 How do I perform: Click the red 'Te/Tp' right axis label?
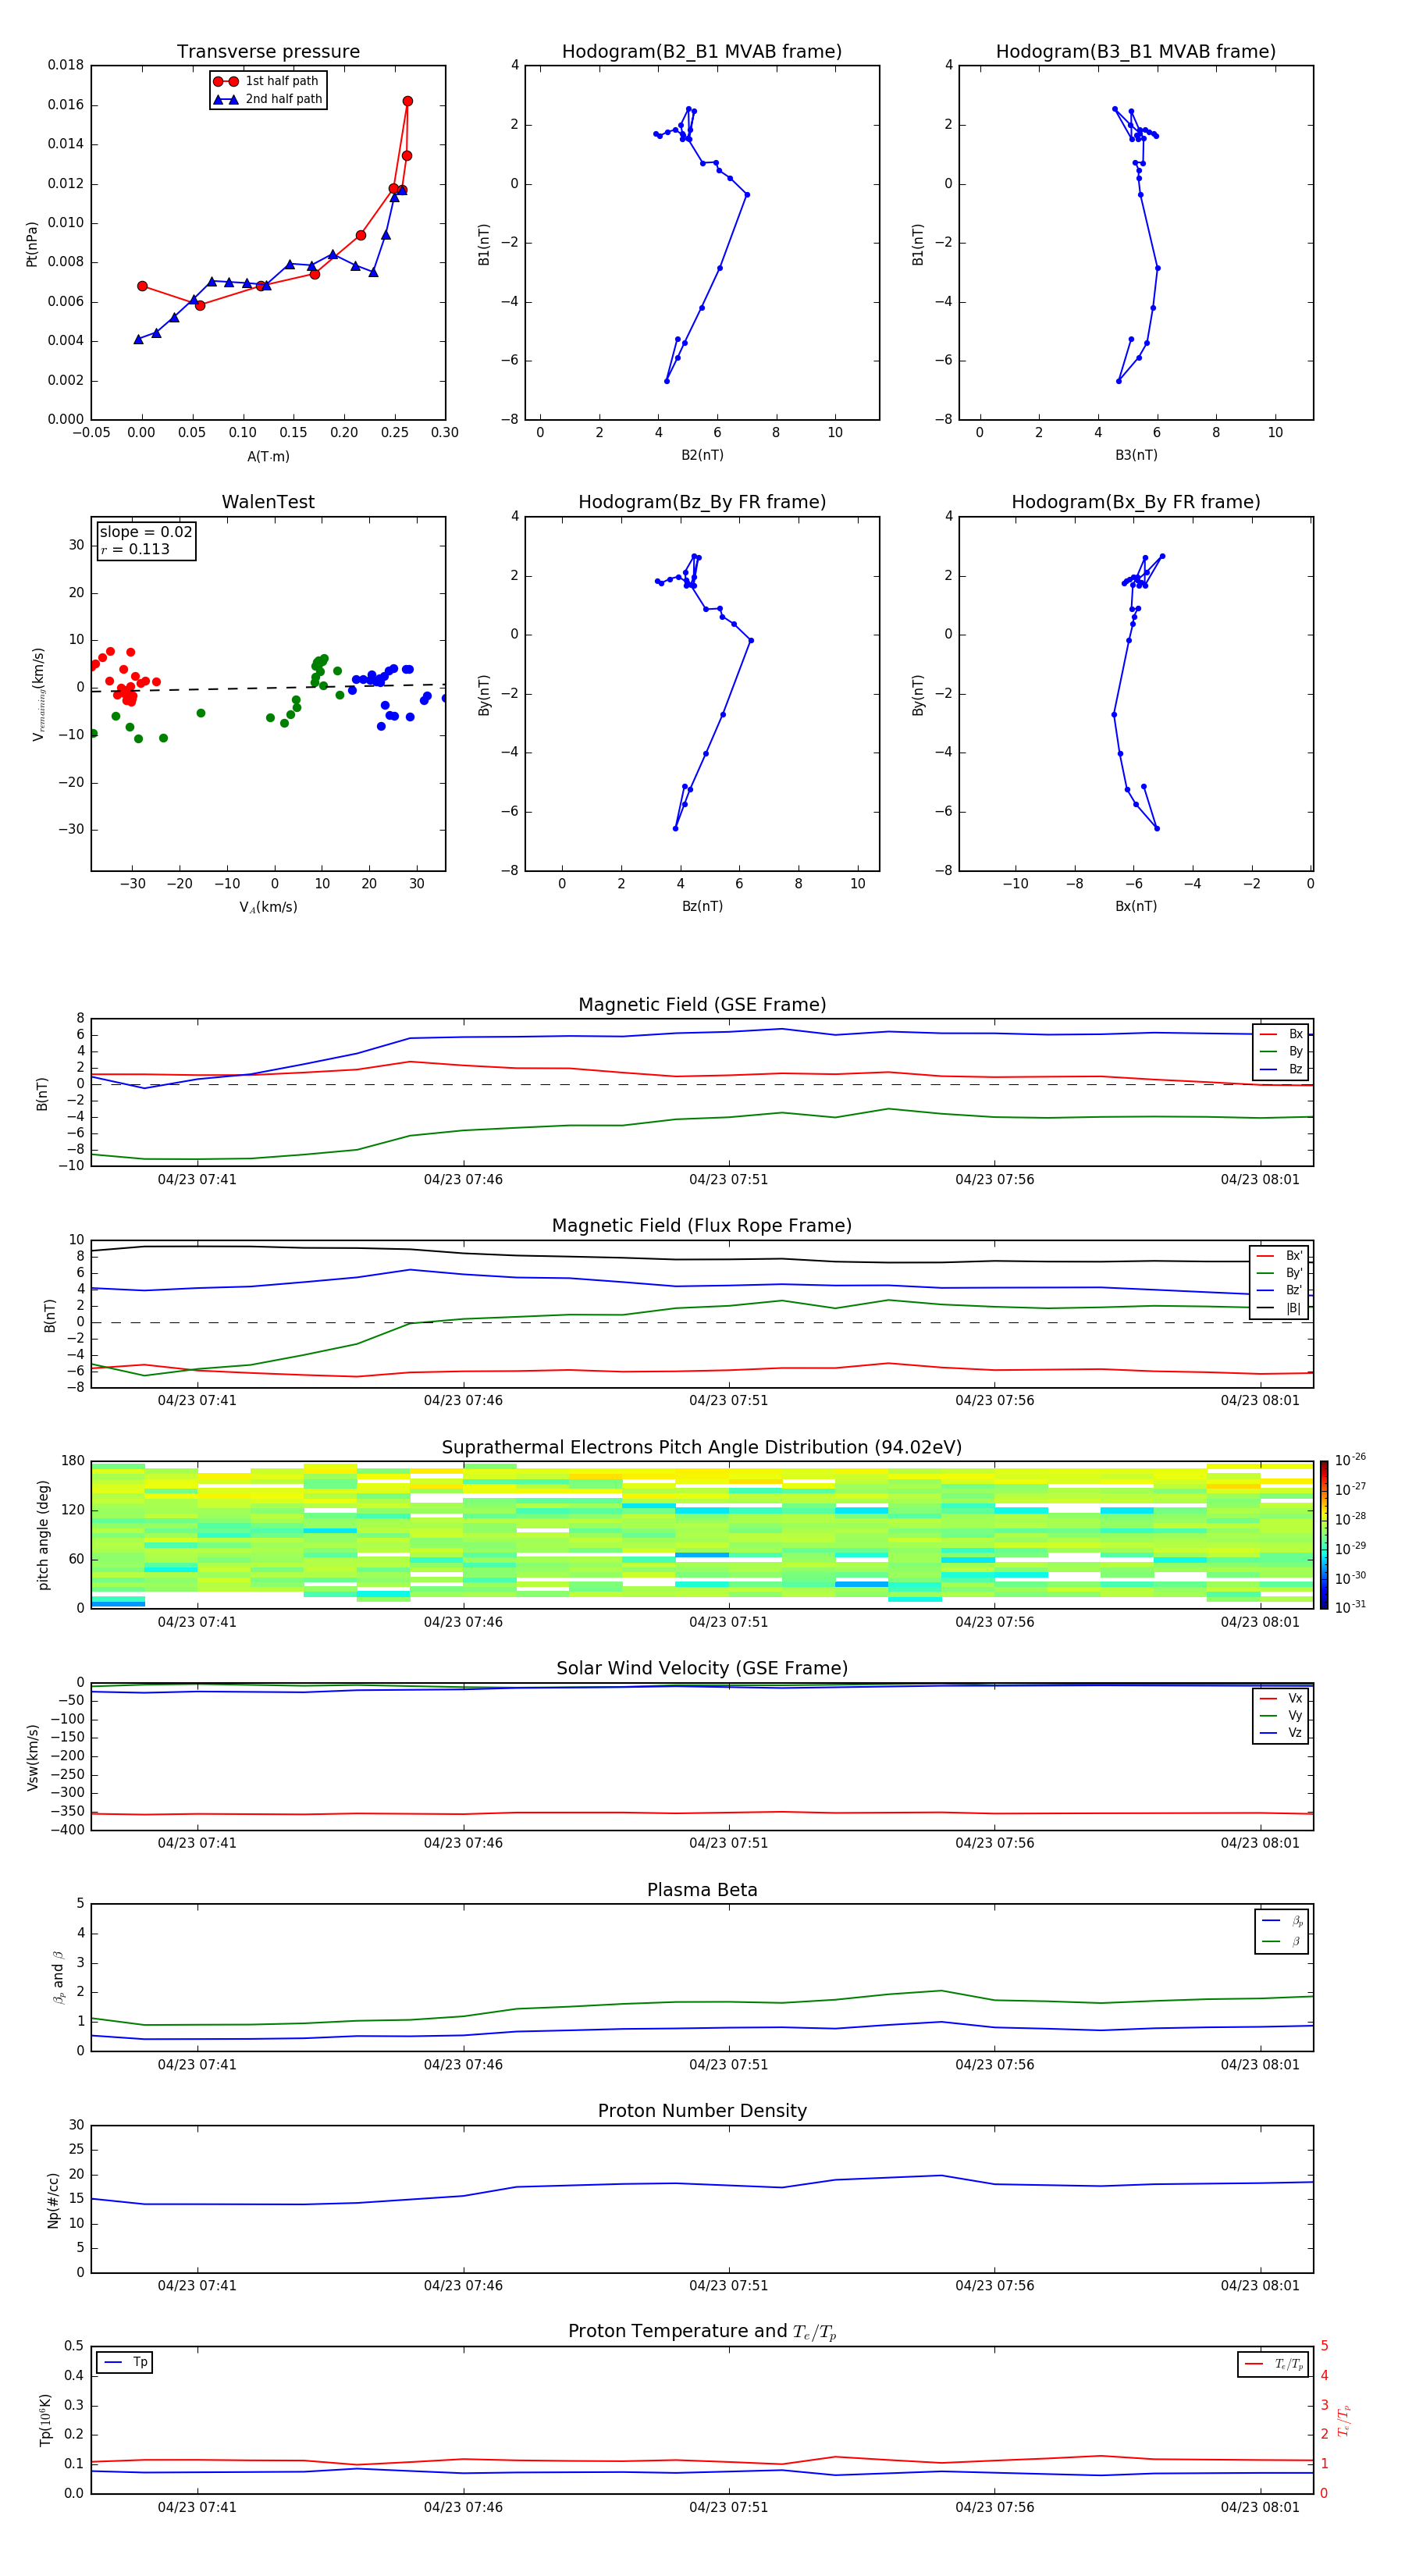click(x=1344, y=2420)
